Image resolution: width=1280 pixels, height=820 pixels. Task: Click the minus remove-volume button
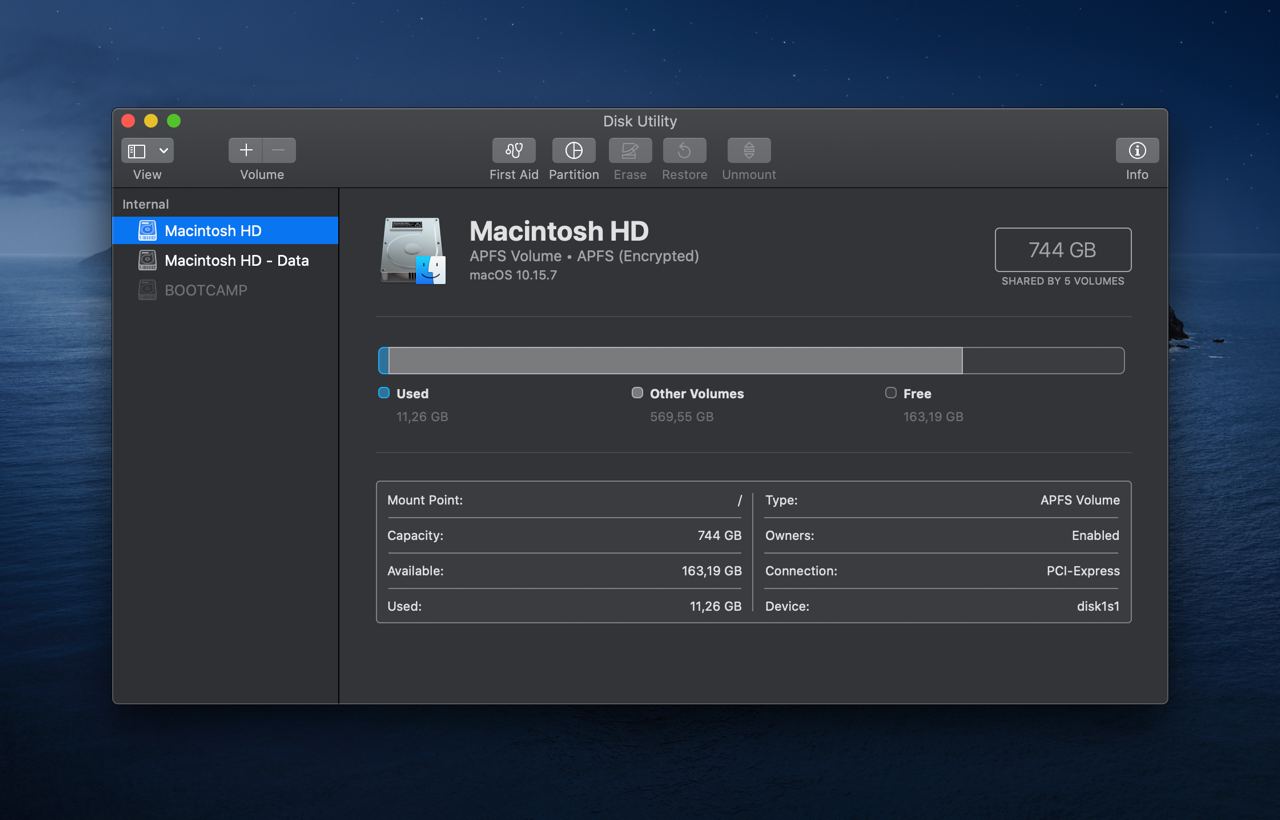pos(279,150)
